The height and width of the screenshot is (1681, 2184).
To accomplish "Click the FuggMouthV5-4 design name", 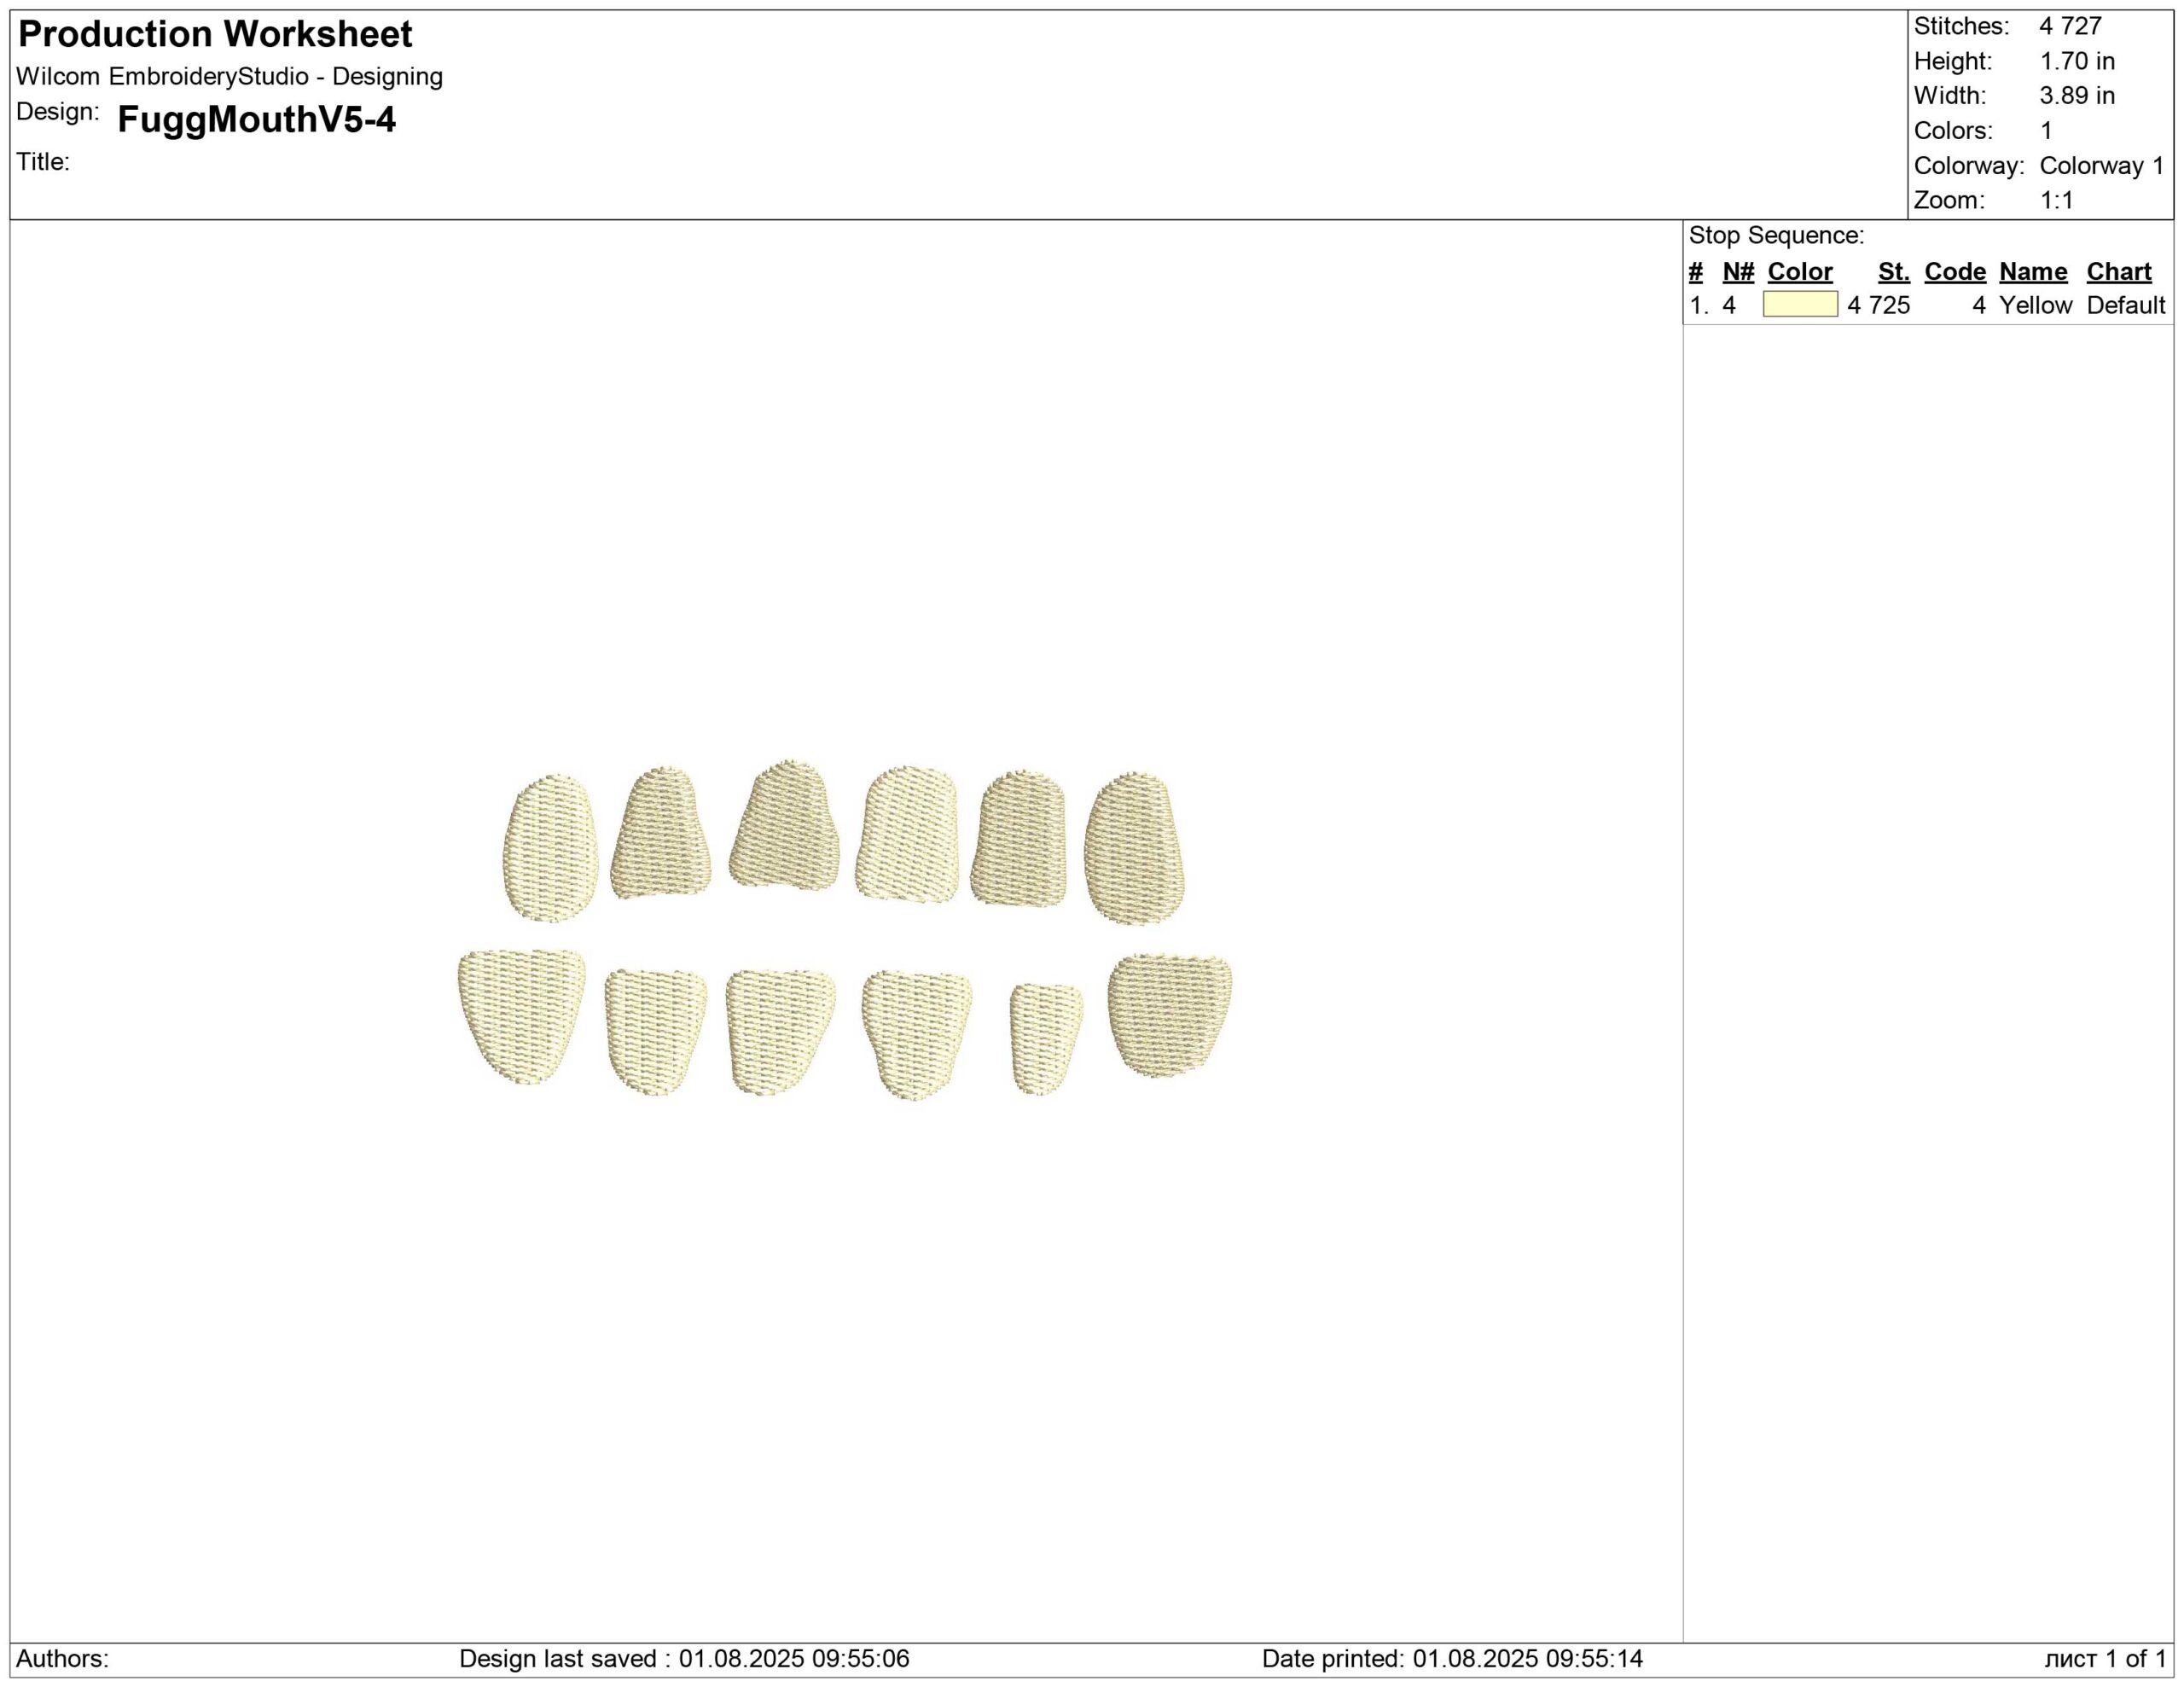I will 256,120.
